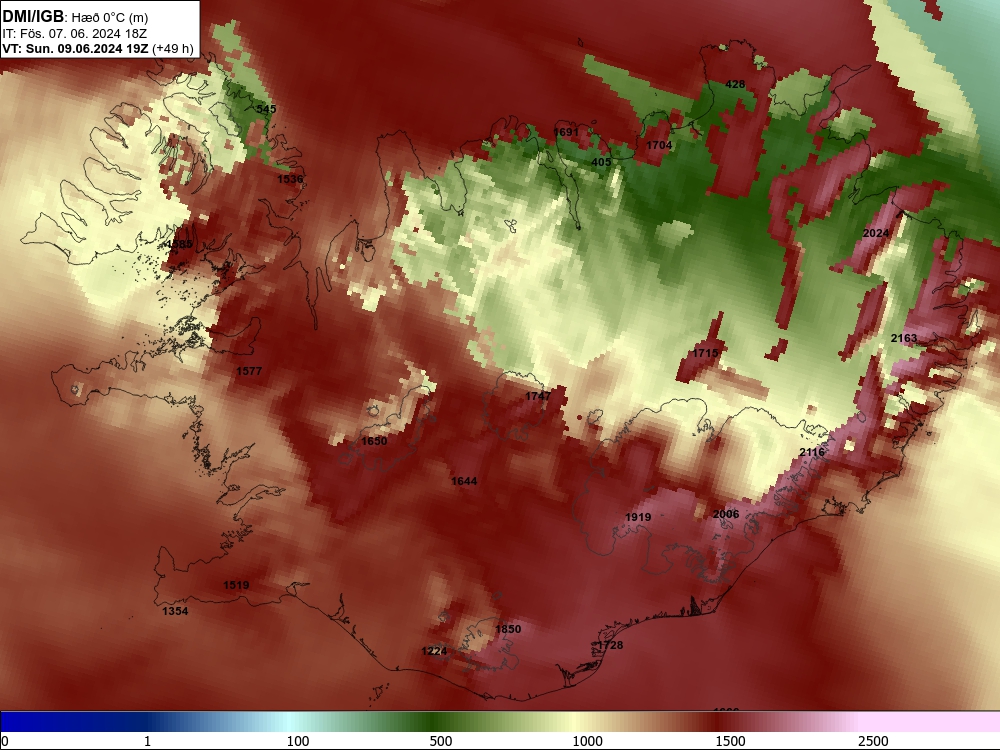Click the 1691 map value
This screenshot has width=1000, height=750.
point(566,132)
